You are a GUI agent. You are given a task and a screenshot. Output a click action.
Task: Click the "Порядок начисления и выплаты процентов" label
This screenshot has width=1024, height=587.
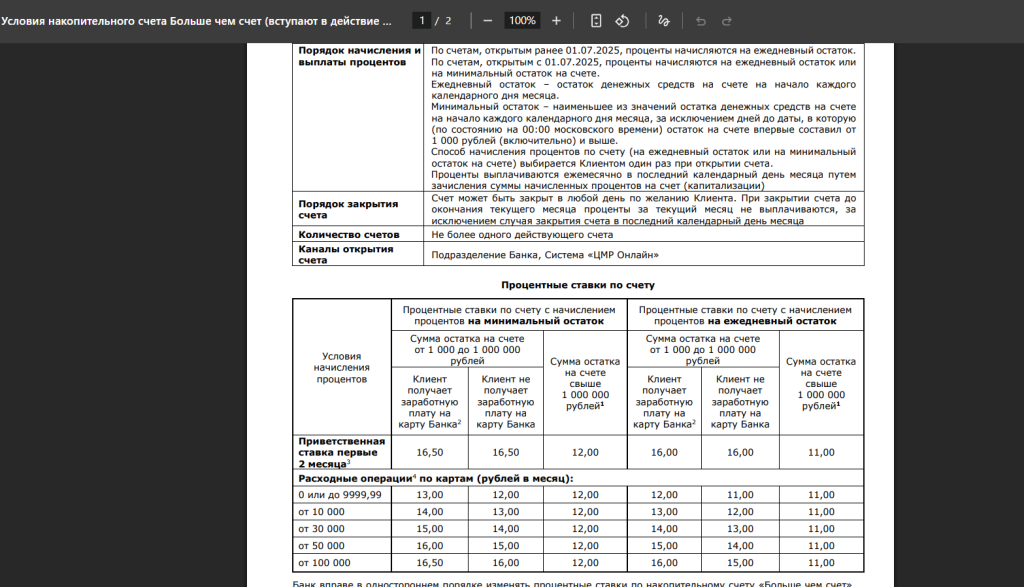coord(360,56)
